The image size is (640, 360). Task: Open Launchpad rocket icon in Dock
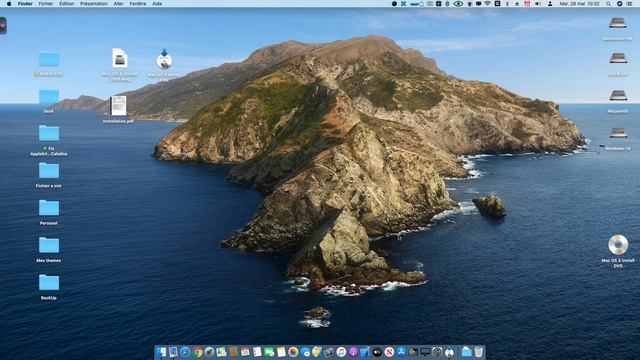(x=209, y=352)
